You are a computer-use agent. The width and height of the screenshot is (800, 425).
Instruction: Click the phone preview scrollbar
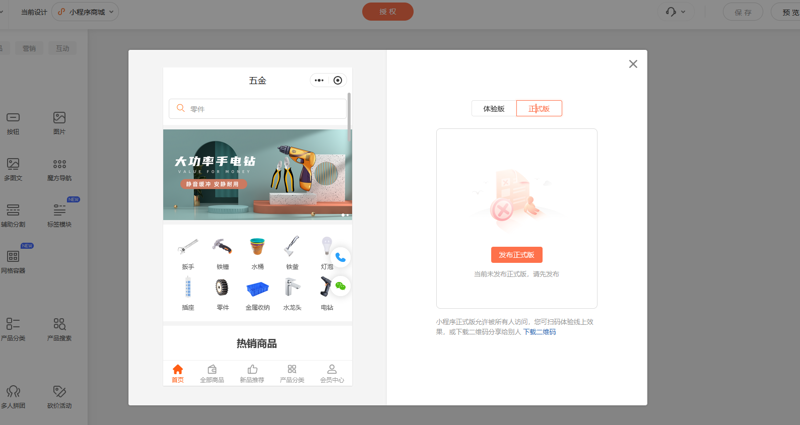point(349,117)
